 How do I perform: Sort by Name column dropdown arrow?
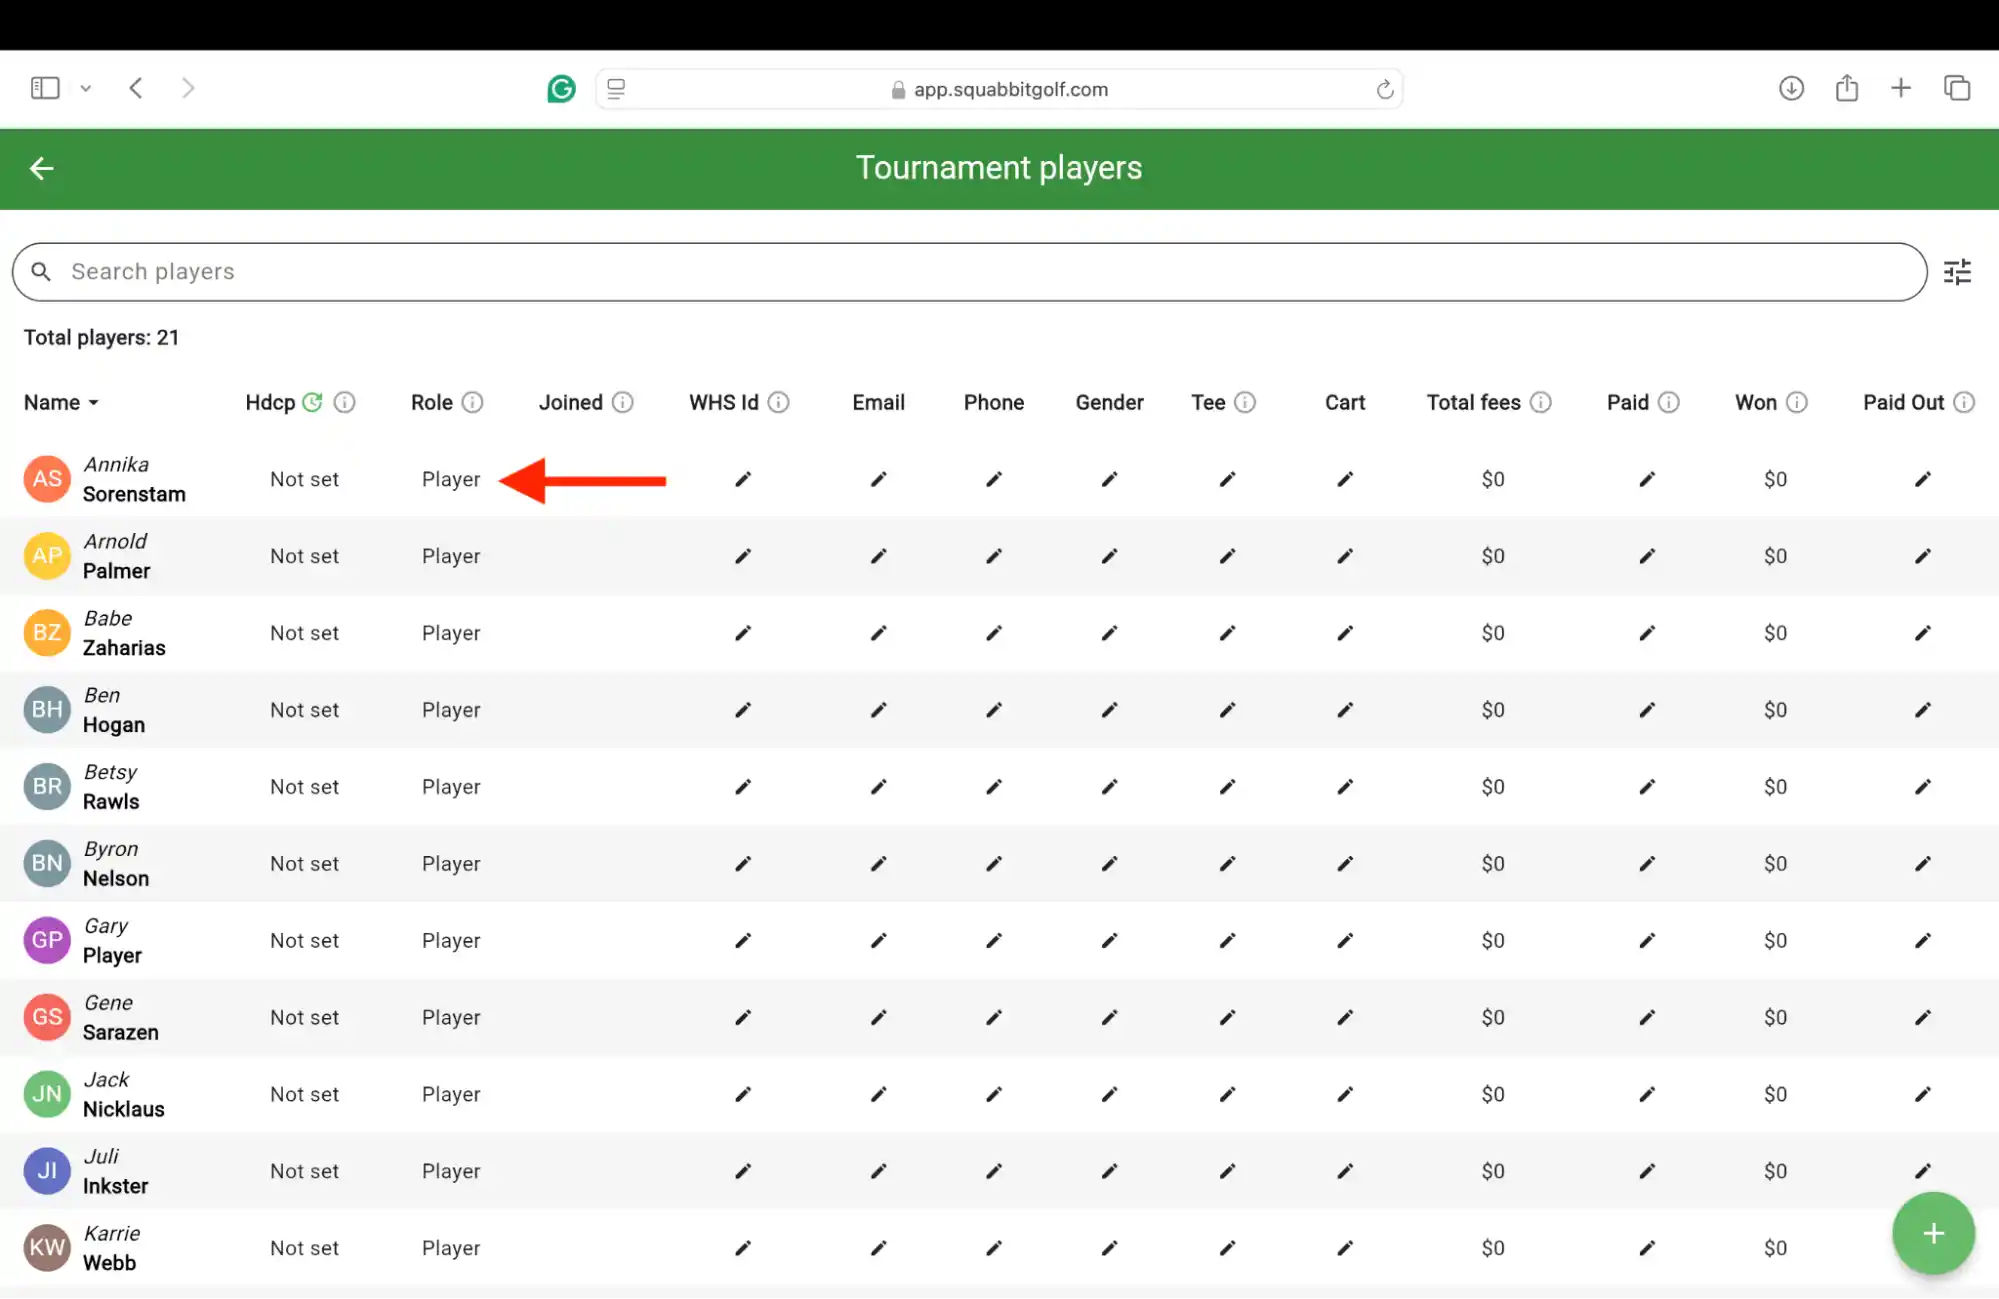[94, 403]
